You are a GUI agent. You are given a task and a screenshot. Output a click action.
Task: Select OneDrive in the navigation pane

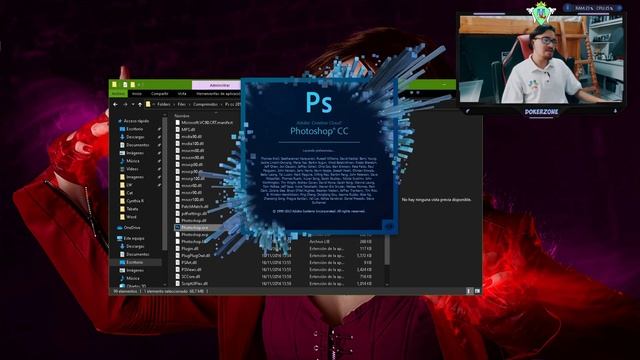tap(132, 227)
